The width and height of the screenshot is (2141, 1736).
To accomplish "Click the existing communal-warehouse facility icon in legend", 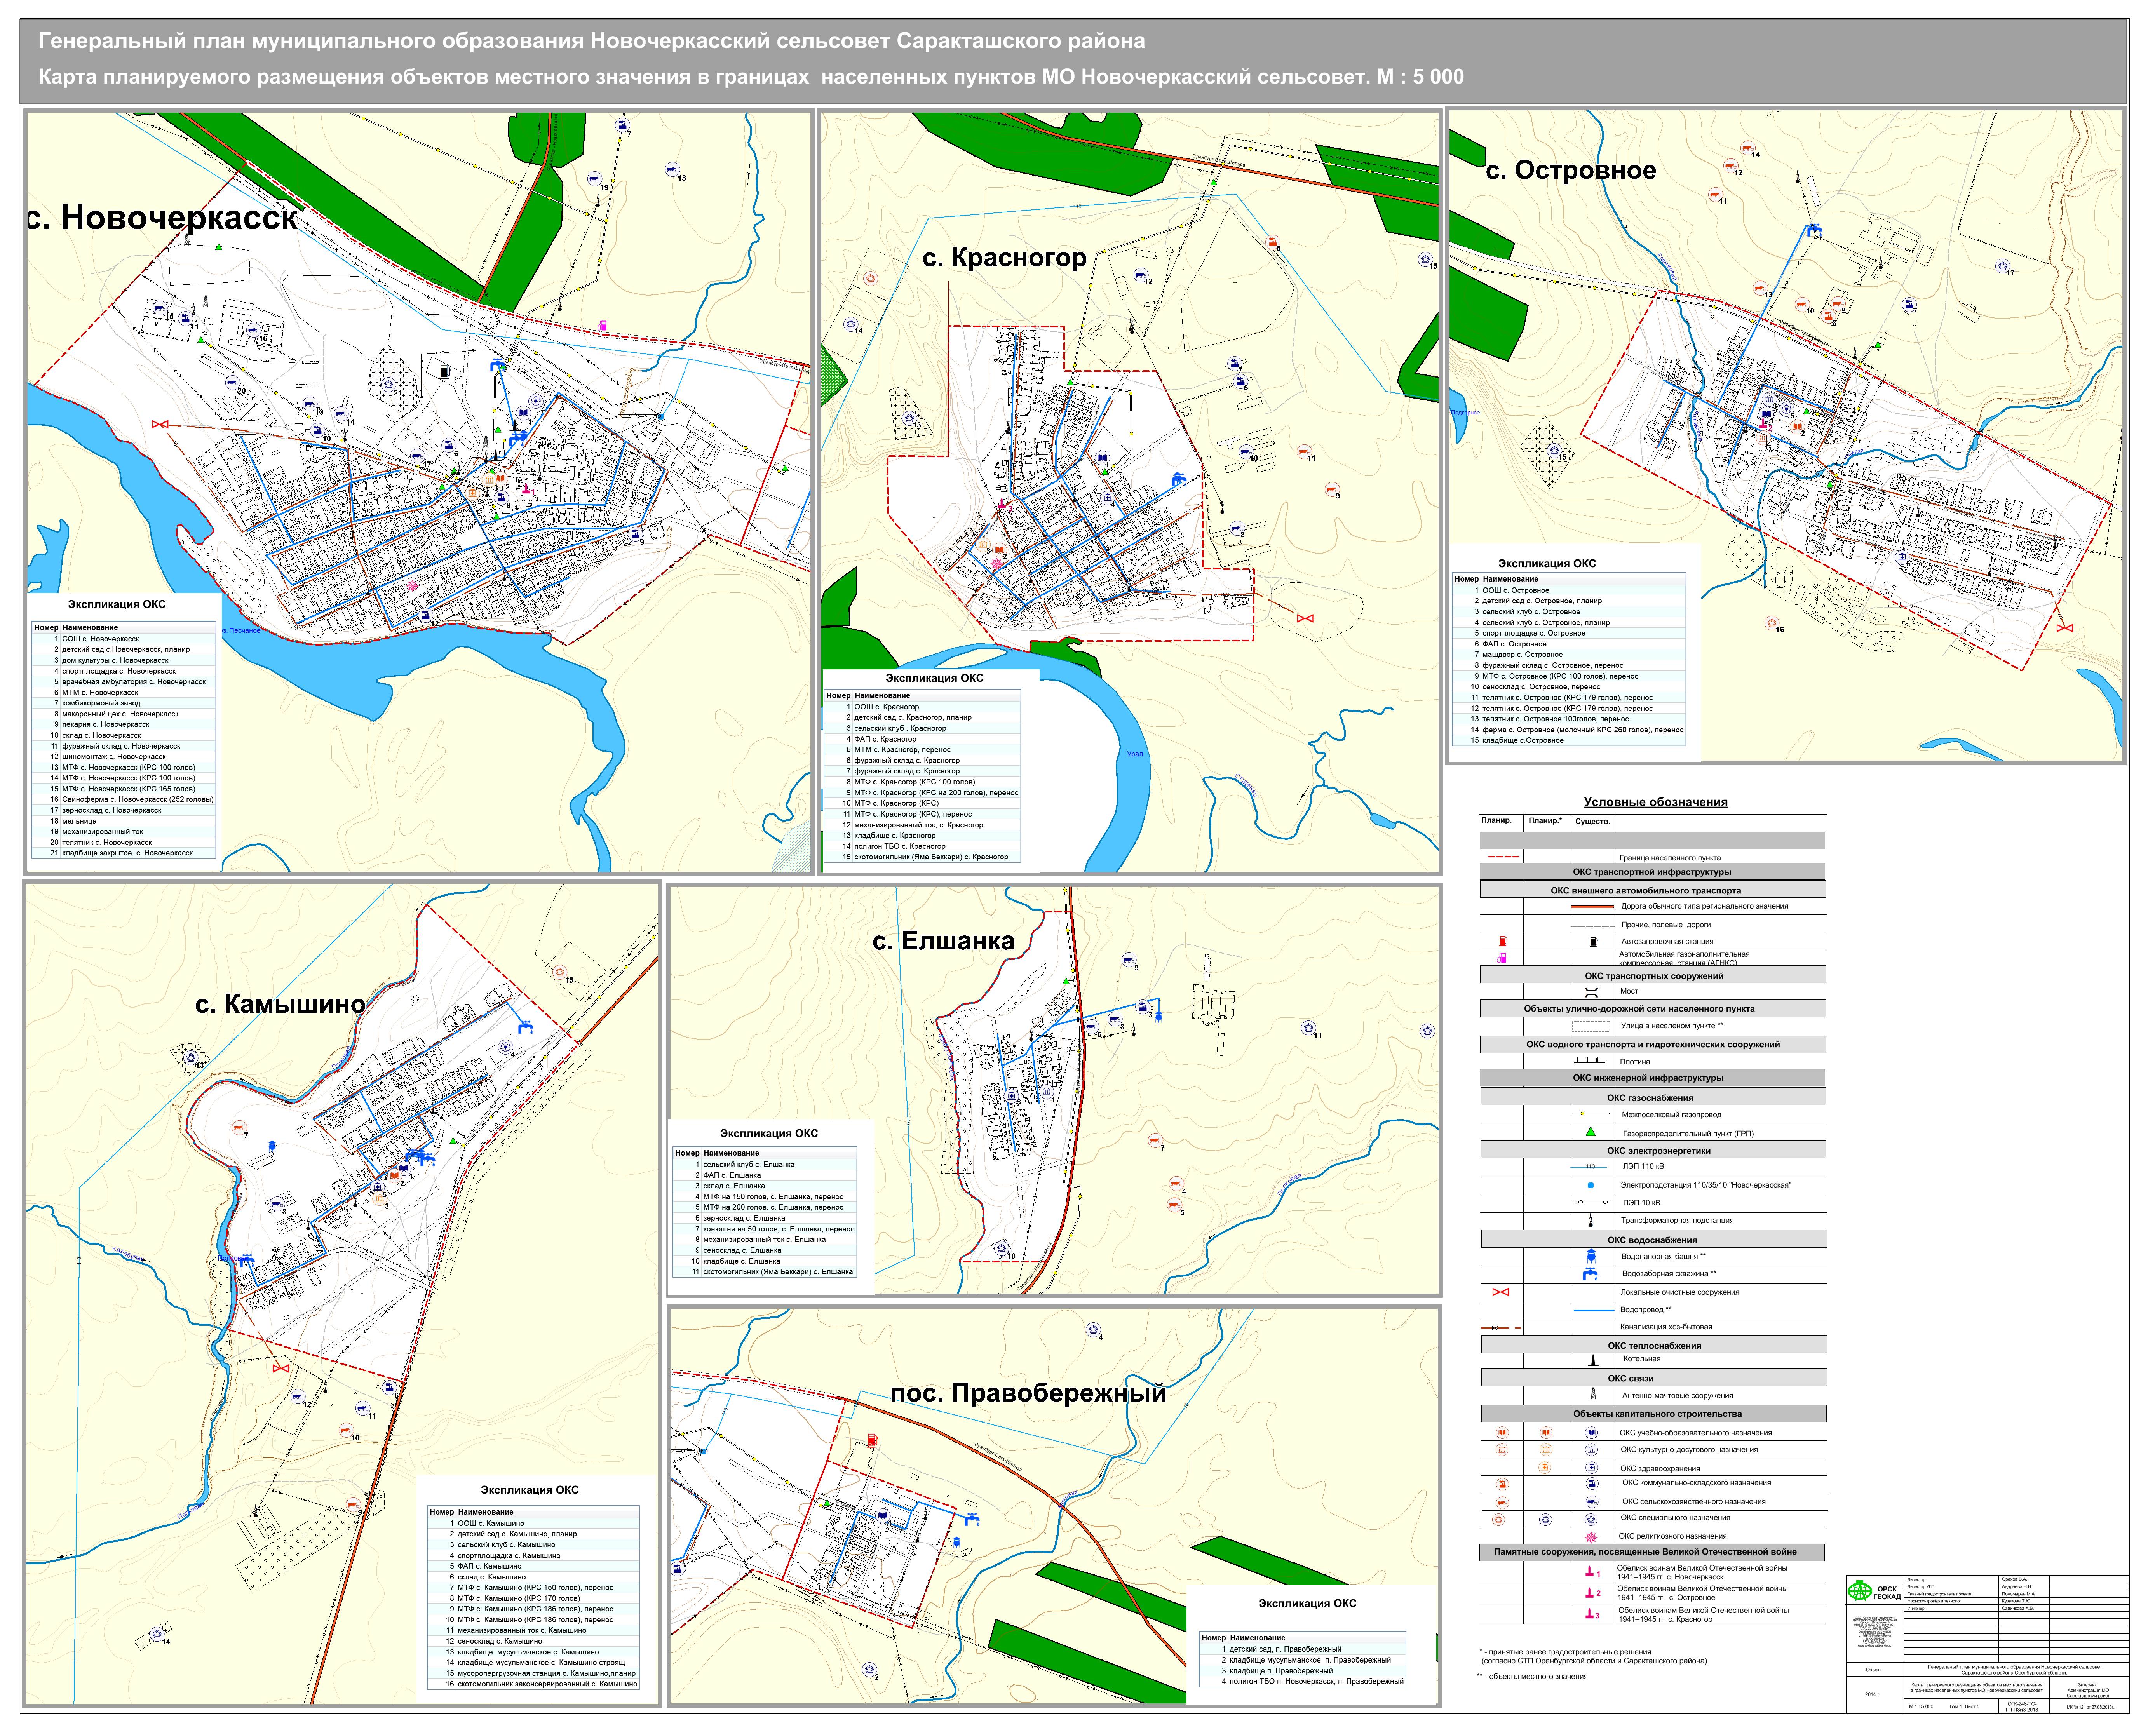I will [x=1592, y=1483].
